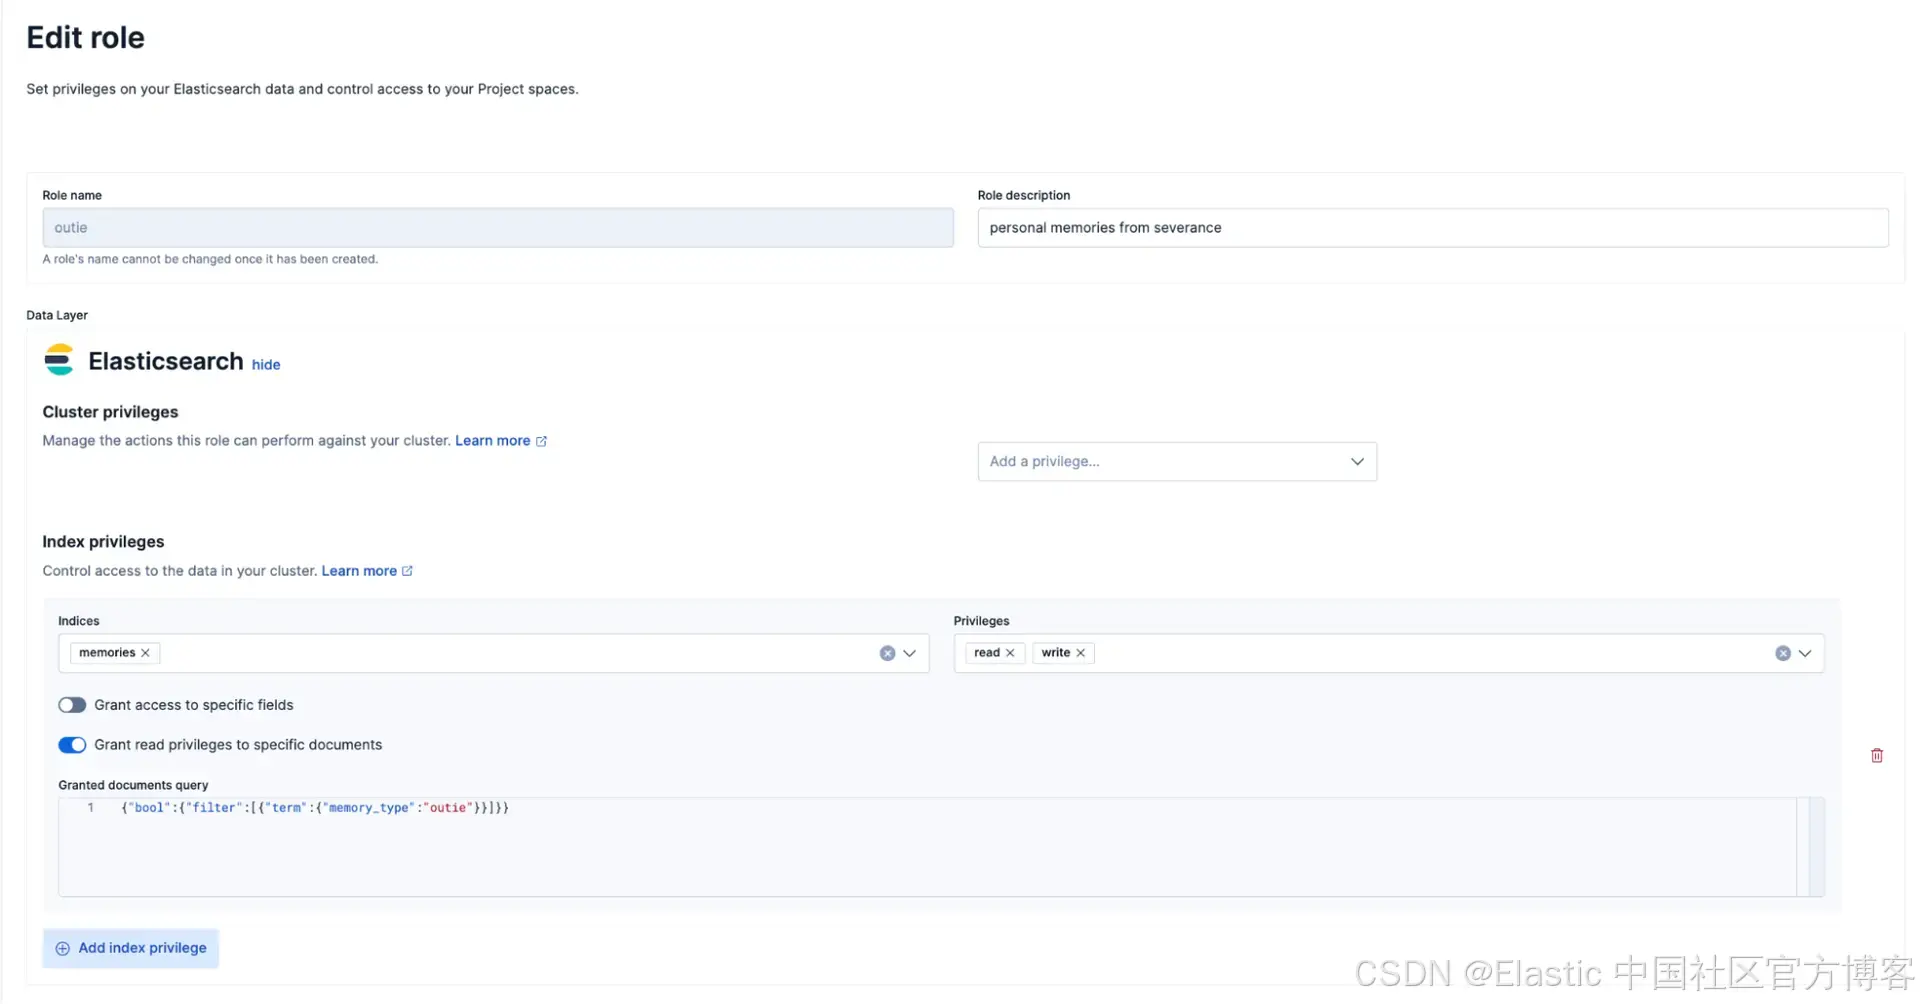Click the red trash icon to delete index privilege
The width and height of the screenshot is (1920, 1005).
tap(1877, 756)
